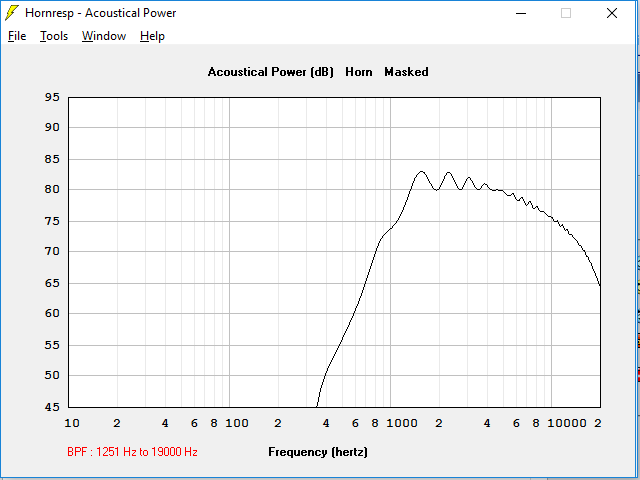The height and width of the screenshot is (480, 640).
Task: Open the File menu
Action: point(17,36)
